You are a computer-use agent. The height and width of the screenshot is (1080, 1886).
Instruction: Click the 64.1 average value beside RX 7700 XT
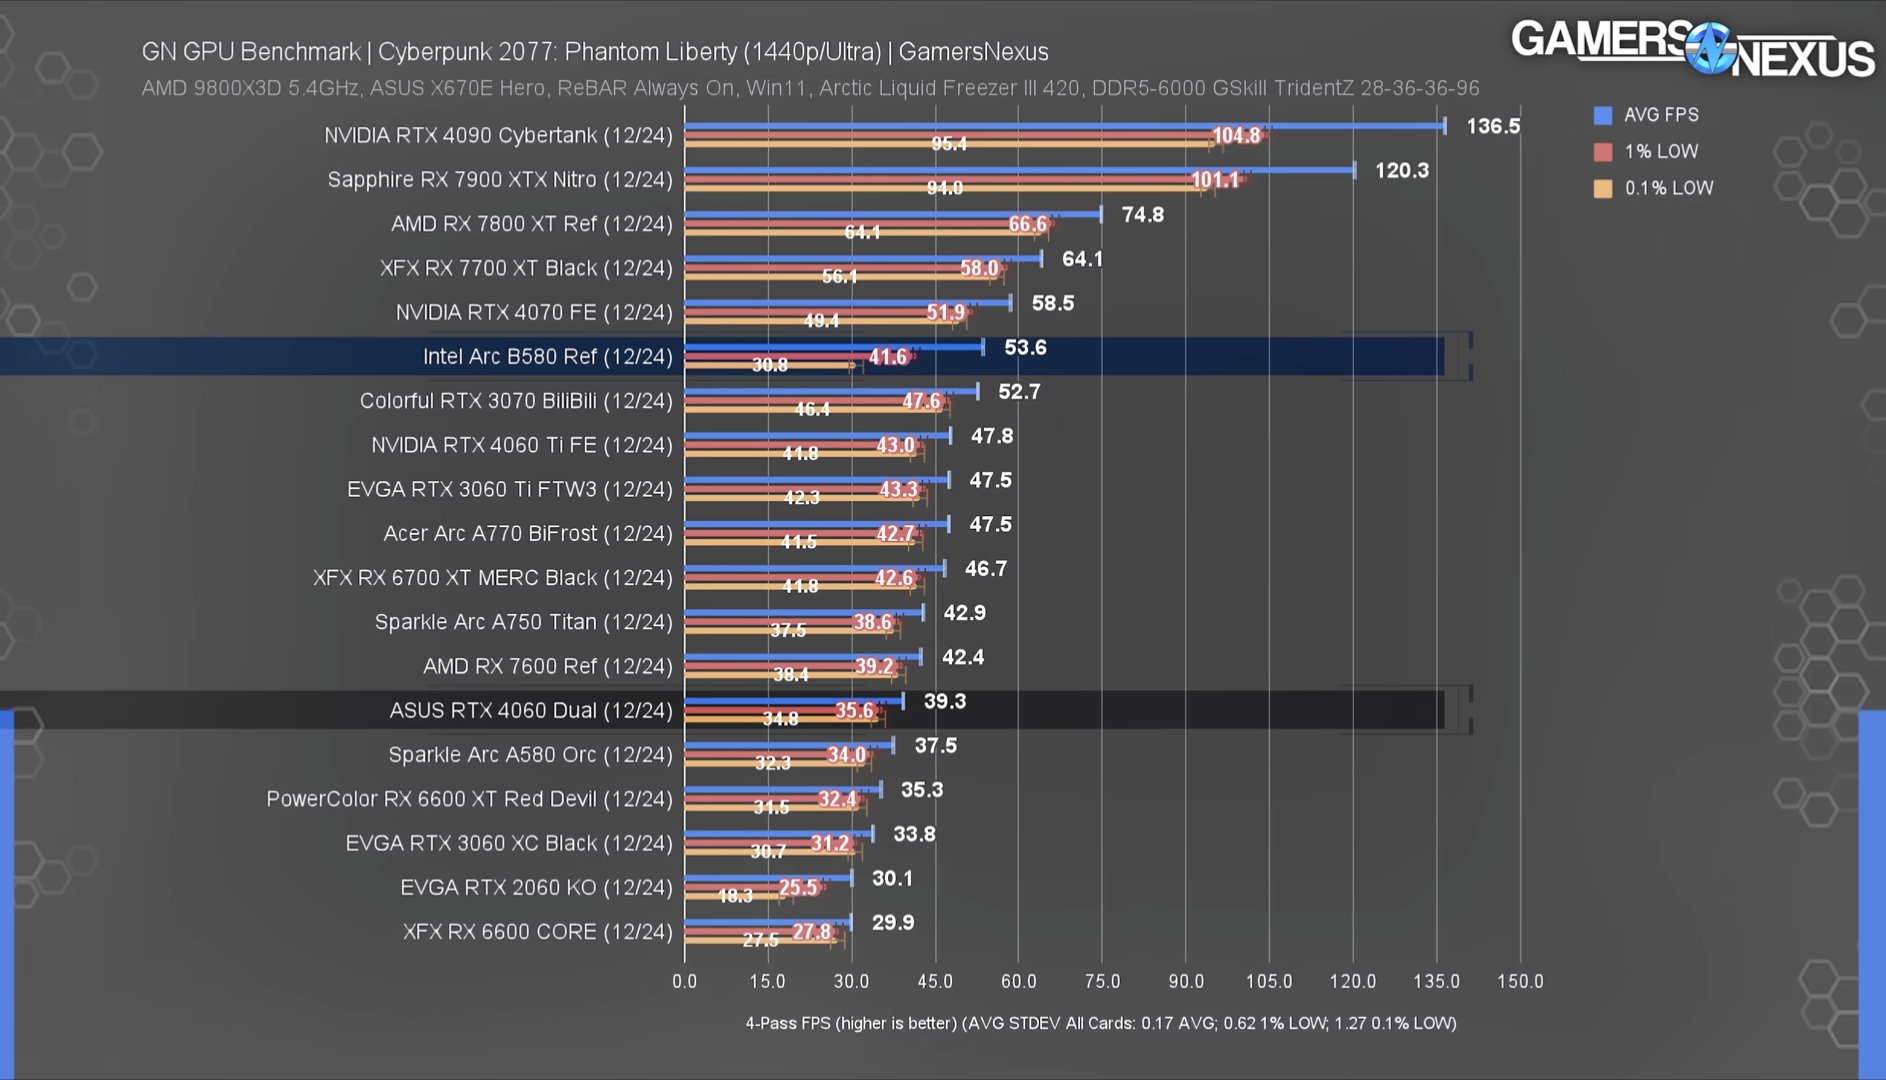coord(1082,258)
